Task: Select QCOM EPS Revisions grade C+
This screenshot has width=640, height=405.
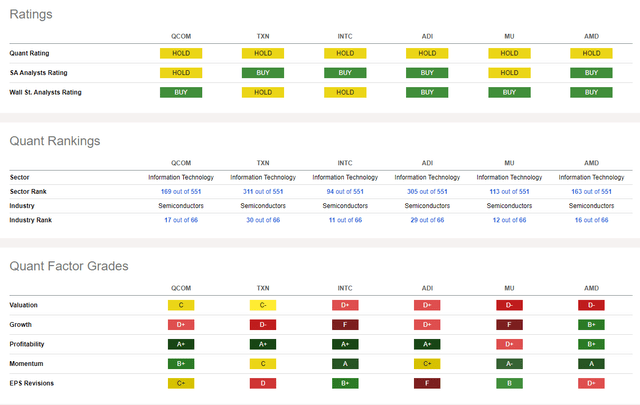Action: 181,383
